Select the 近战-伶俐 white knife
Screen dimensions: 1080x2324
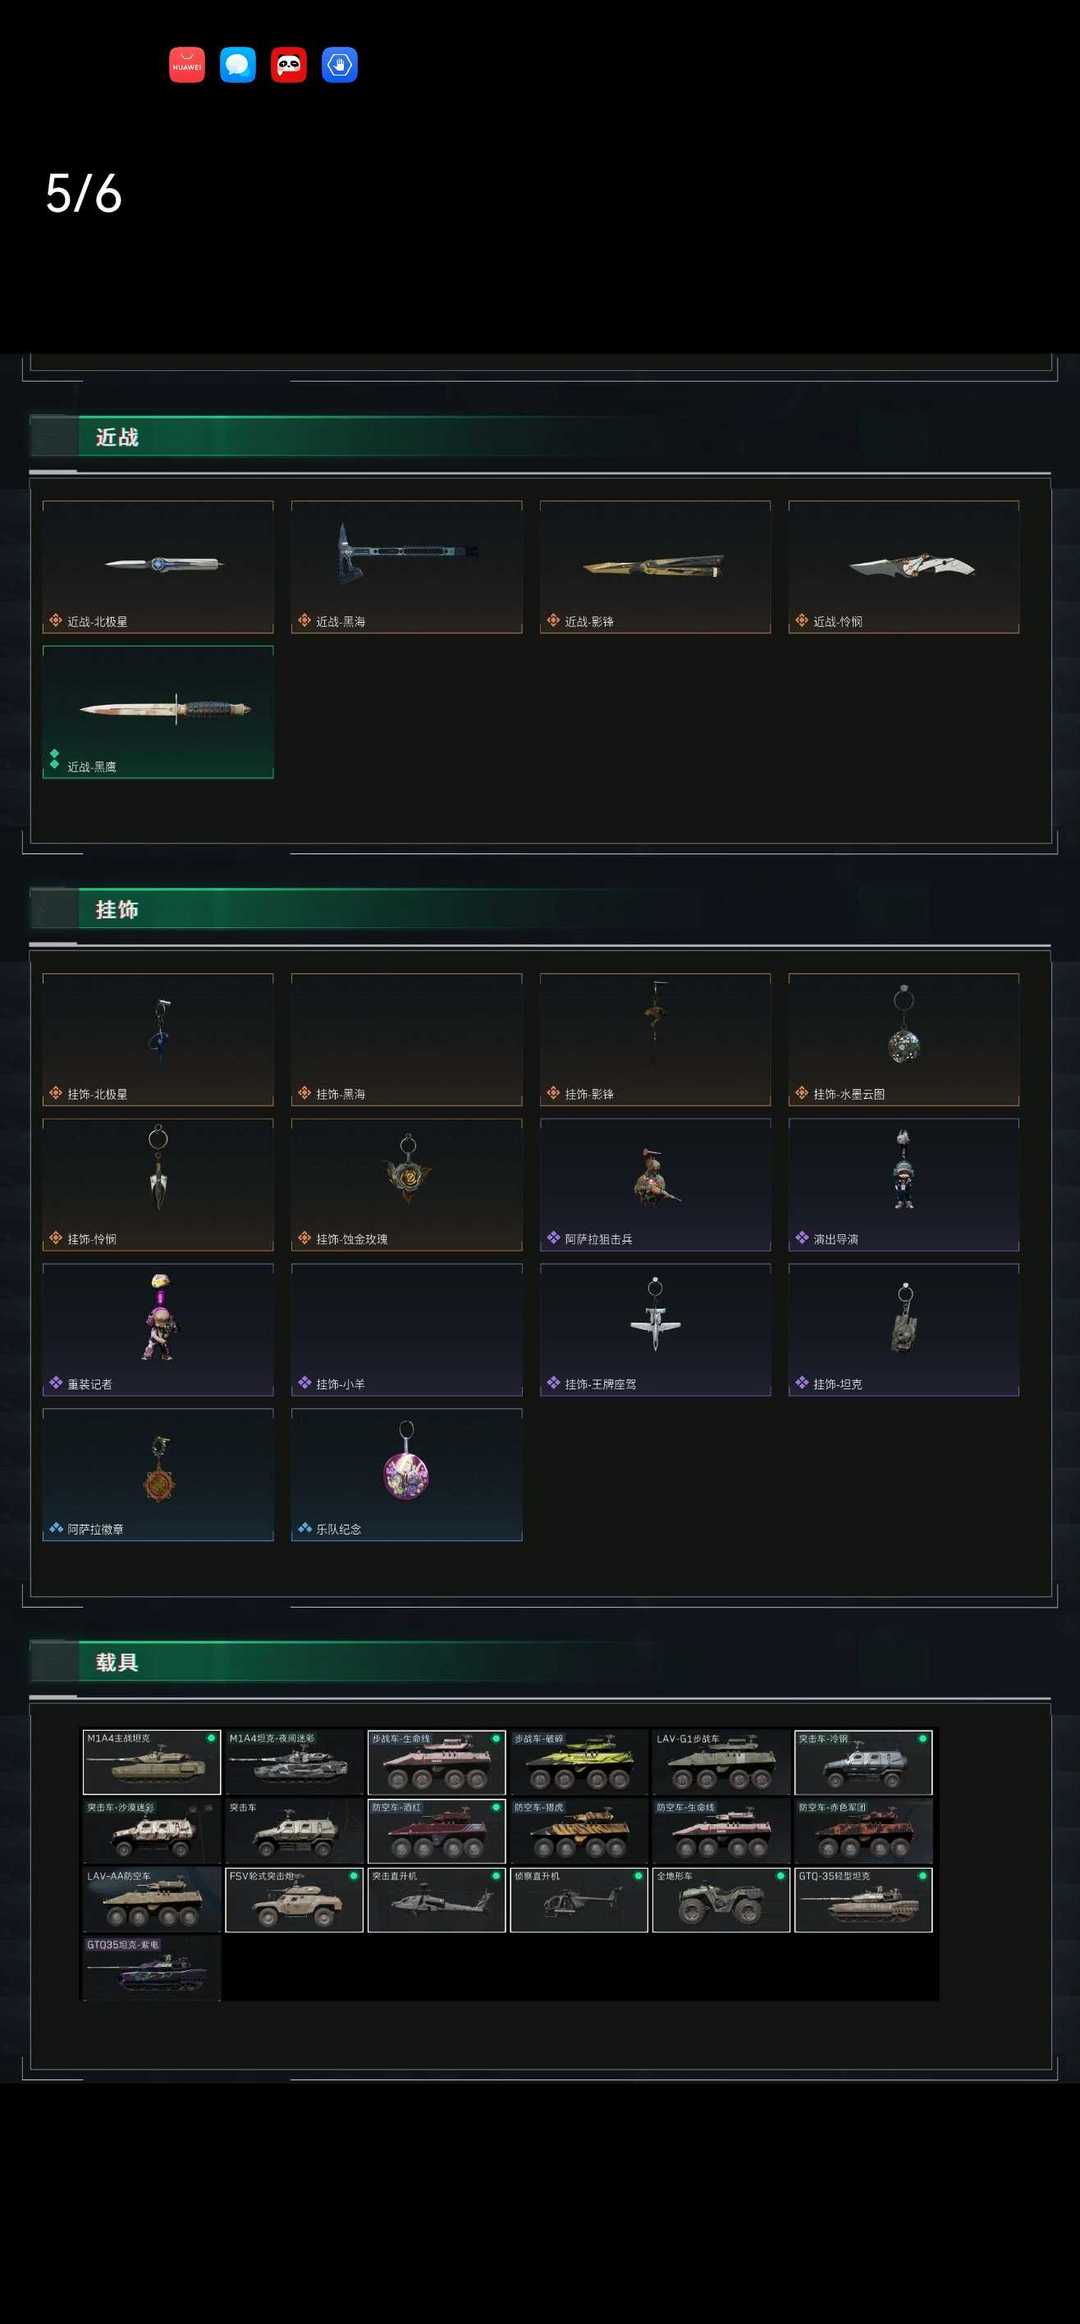904,567
